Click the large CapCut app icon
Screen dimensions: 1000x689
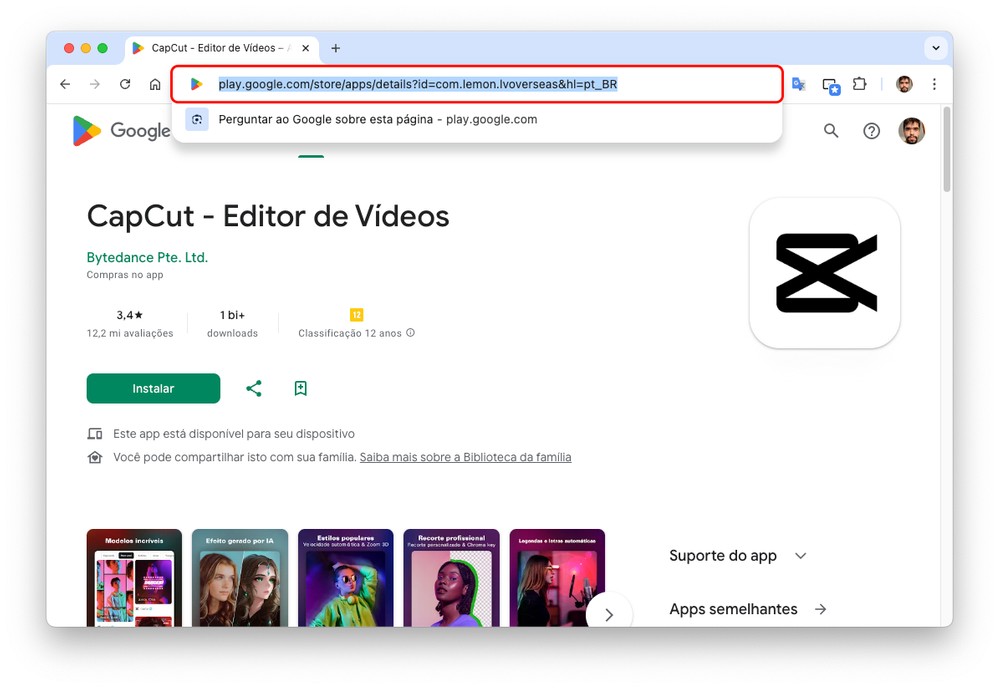click(x=825, y=273)
